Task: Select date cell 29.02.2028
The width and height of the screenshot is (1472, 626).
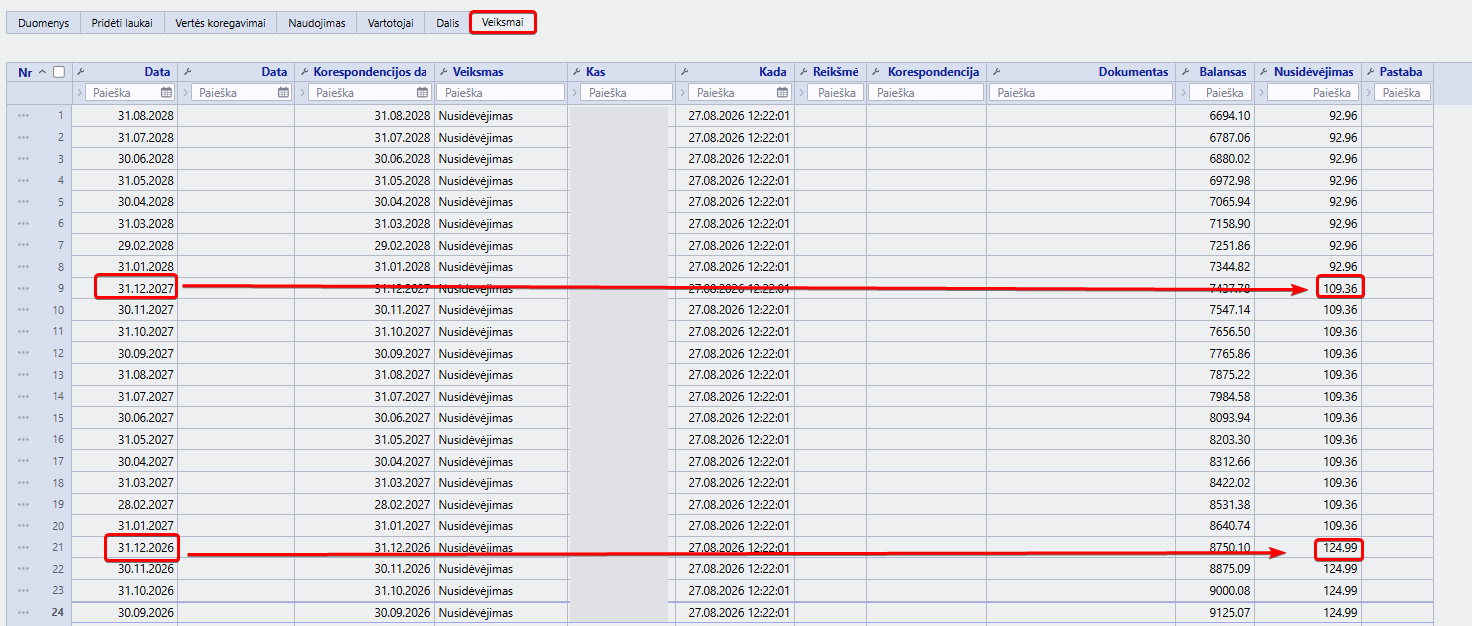Action: 146,245
